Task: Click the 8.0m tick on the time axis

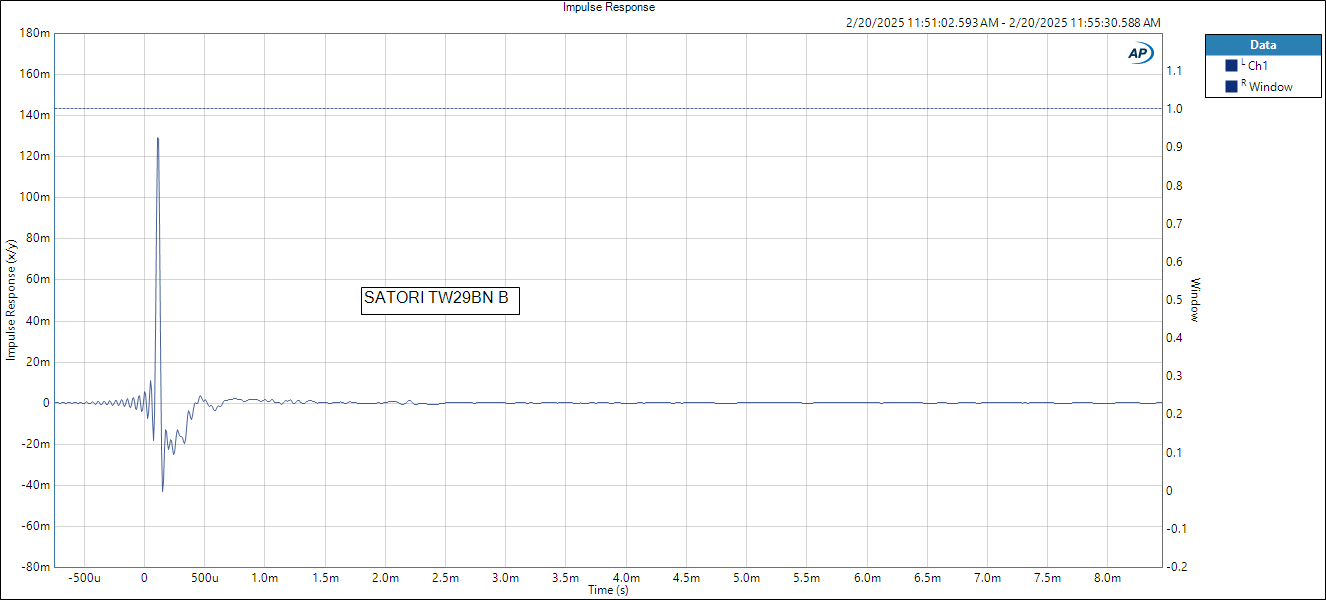Action: point(1108,578)
